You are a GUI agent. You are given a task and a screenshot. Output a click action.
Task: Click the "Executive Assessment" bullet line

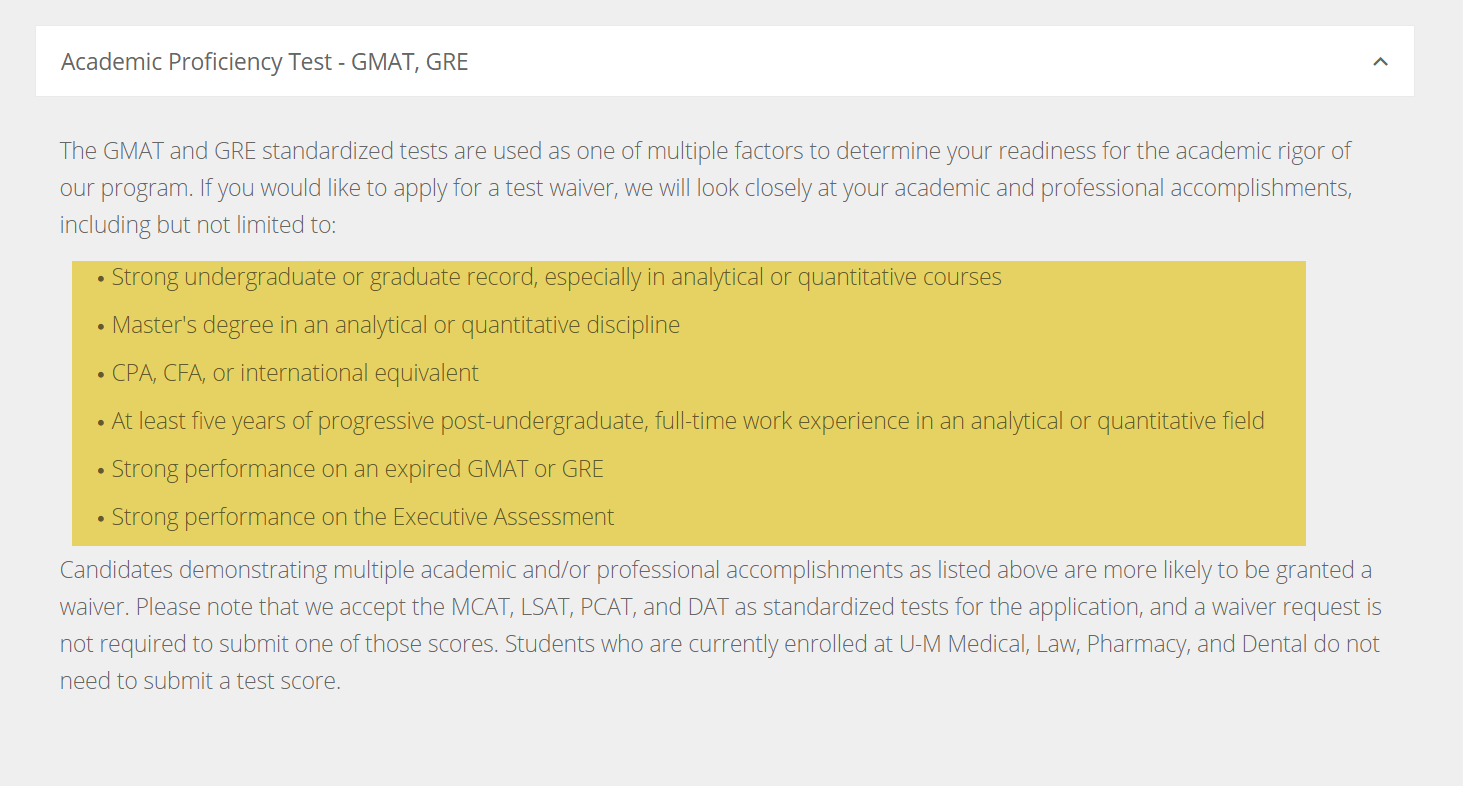coord(362,517)
